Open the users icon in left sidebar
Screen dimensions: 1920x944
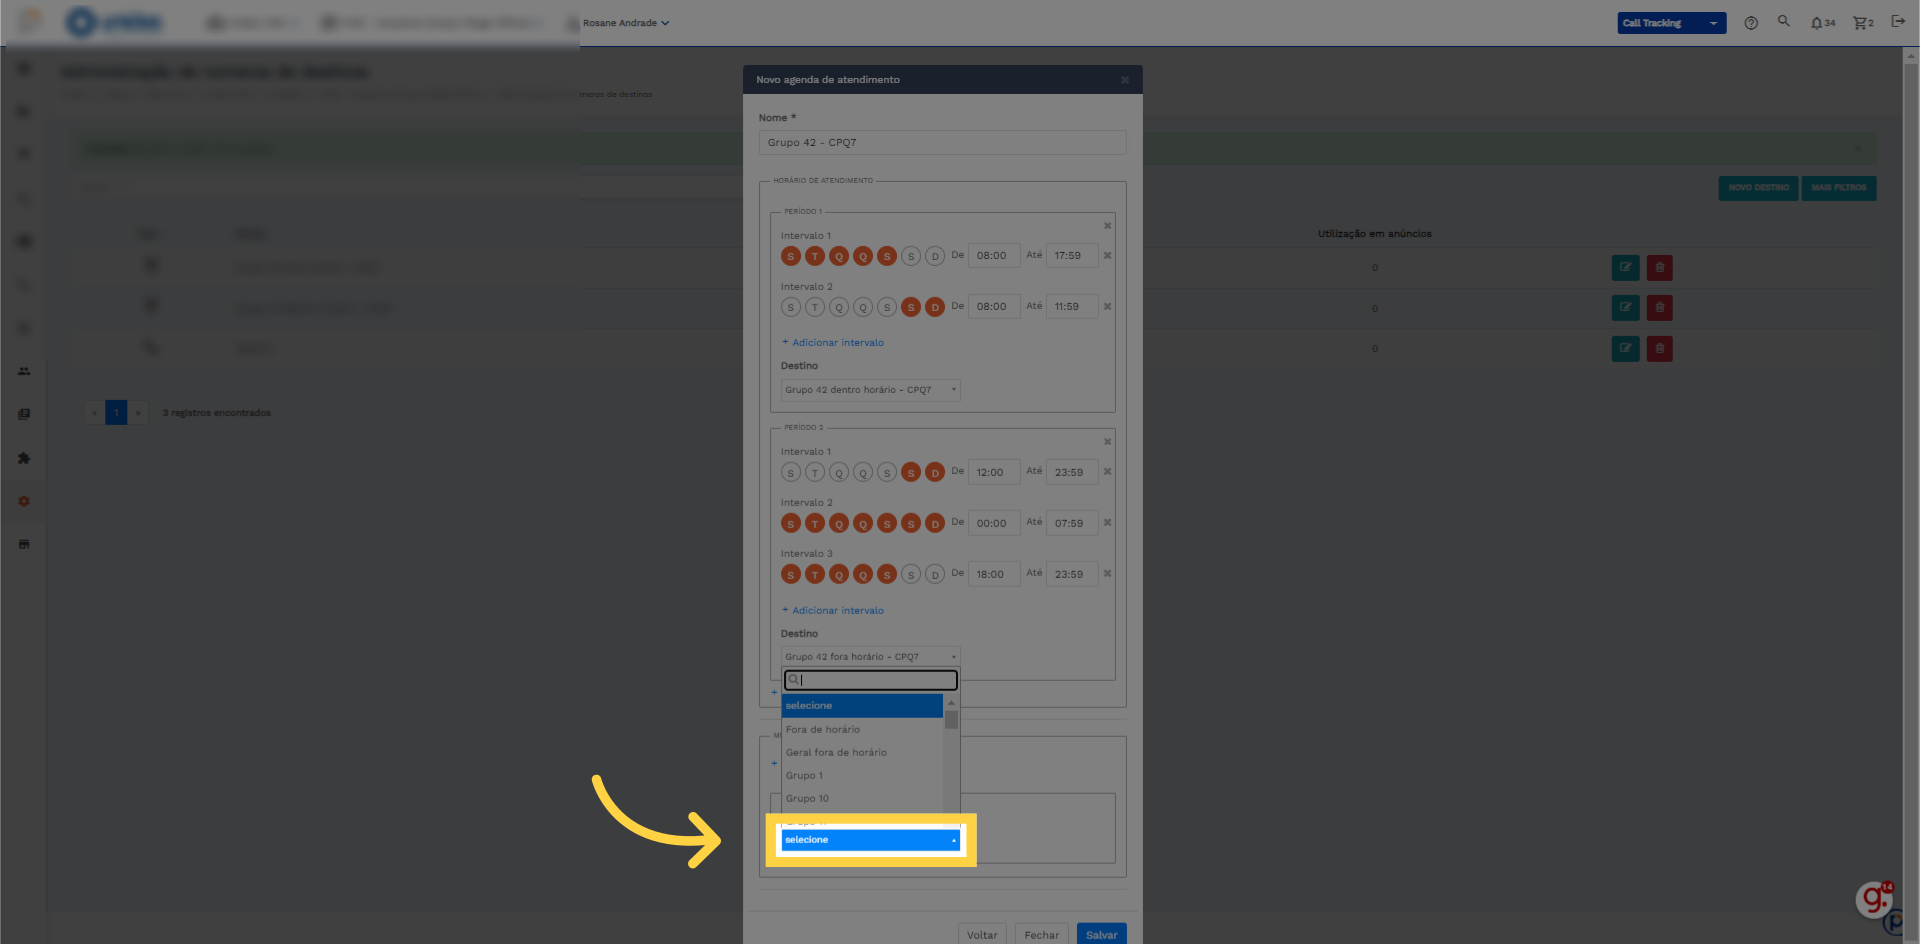tap(24, 371)
